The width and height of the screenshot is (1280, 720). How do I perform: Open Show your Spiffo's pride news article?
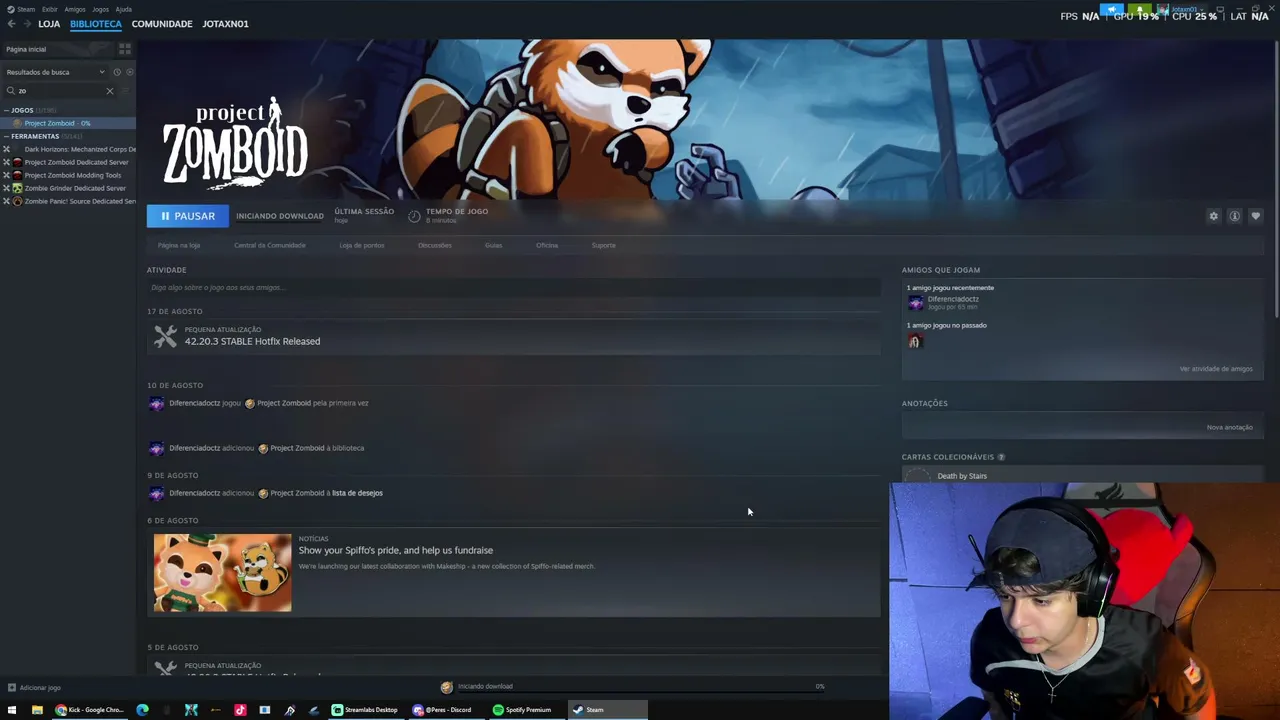point(395,550)
